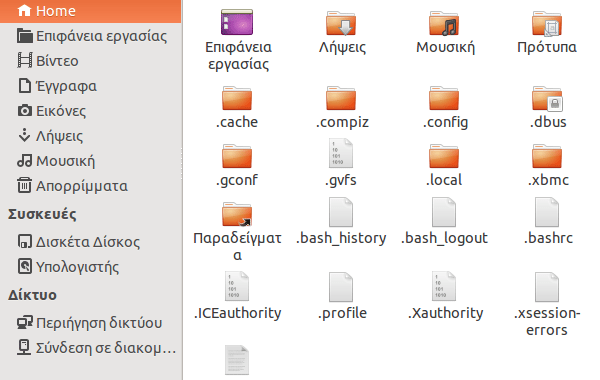The height and width of the screenshot is (380, 600).
Task: Select the .config folder icon
Action: (444, 98)
